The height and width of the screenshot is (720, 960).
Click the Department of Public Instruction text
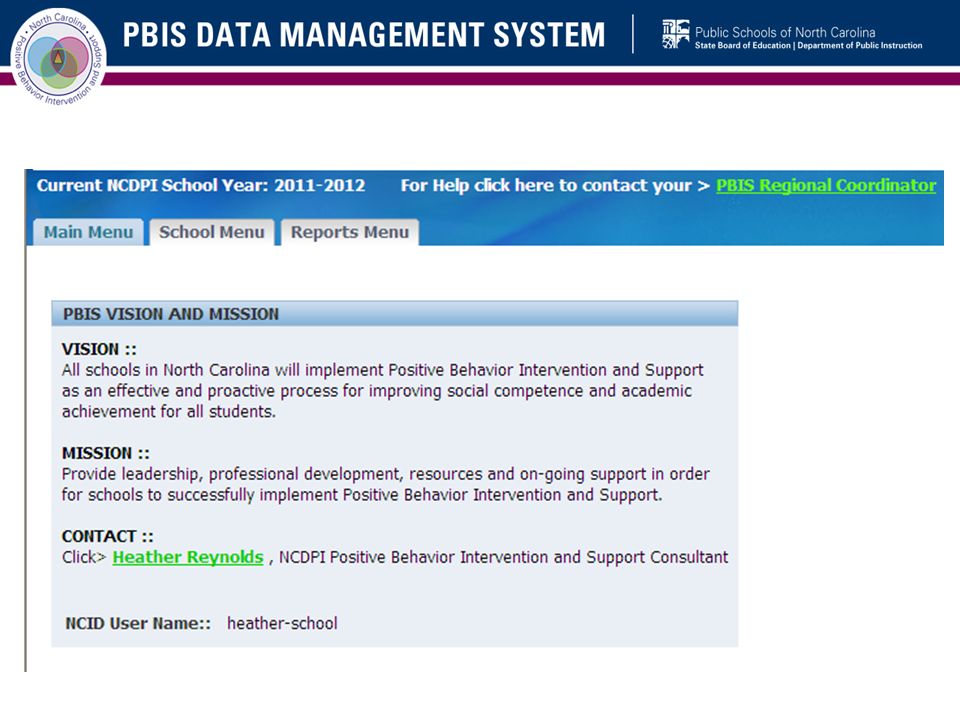pyautogui.click(x=860, y=45)
